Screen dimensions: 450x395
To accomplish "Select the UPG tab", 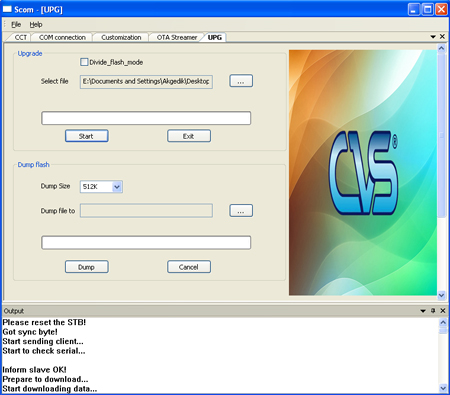I will (215, 37).
